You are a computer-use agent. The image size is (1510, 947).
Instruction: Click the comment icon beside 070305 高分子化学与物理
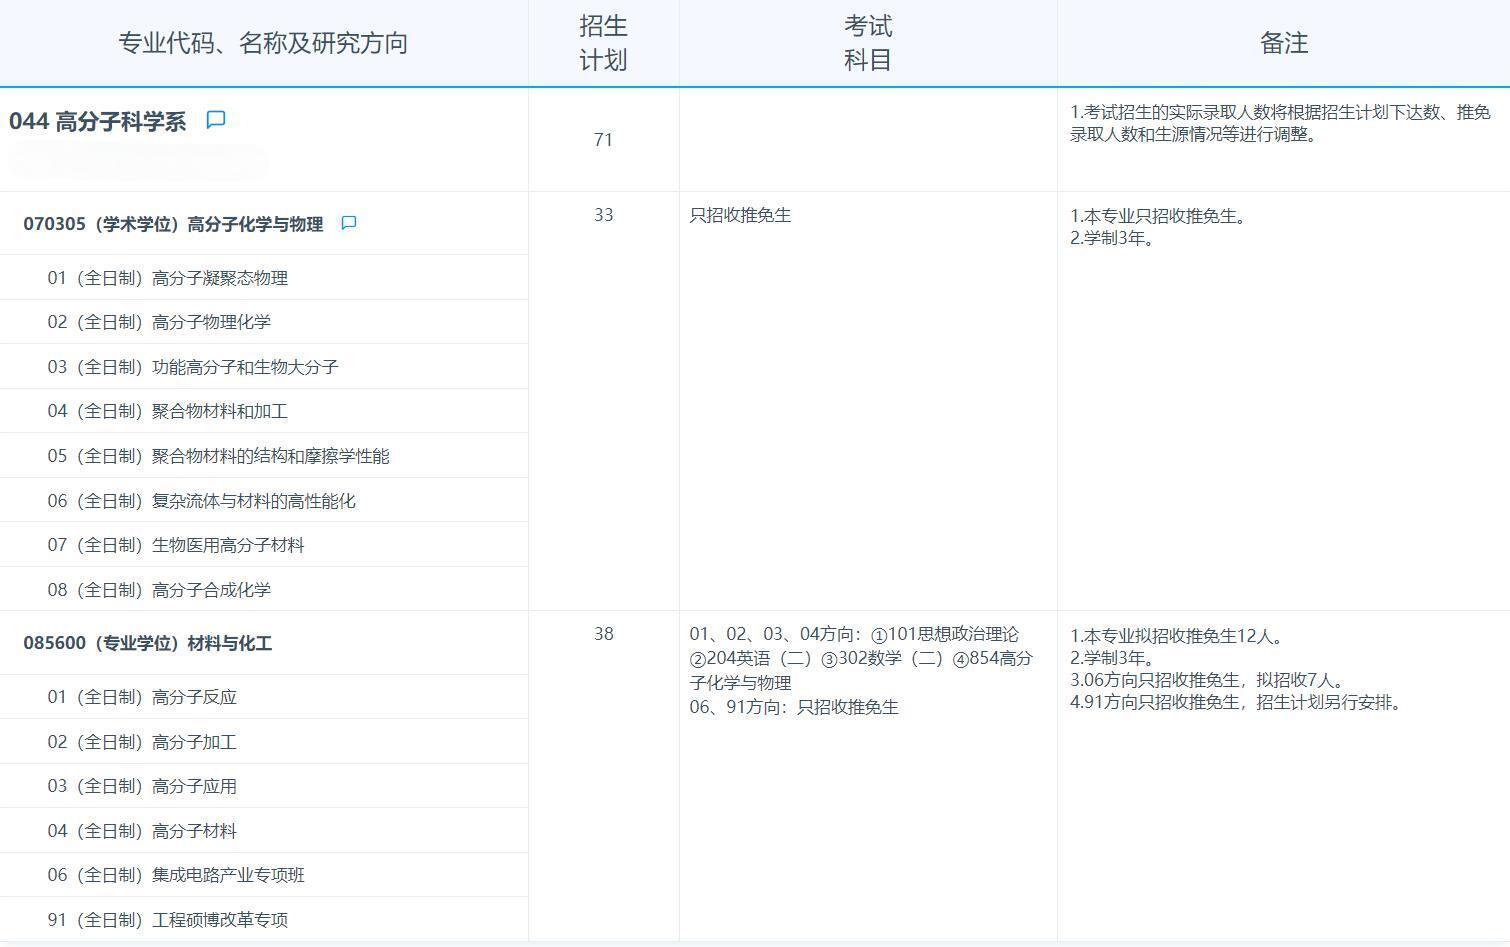click(x=348, y=224)
